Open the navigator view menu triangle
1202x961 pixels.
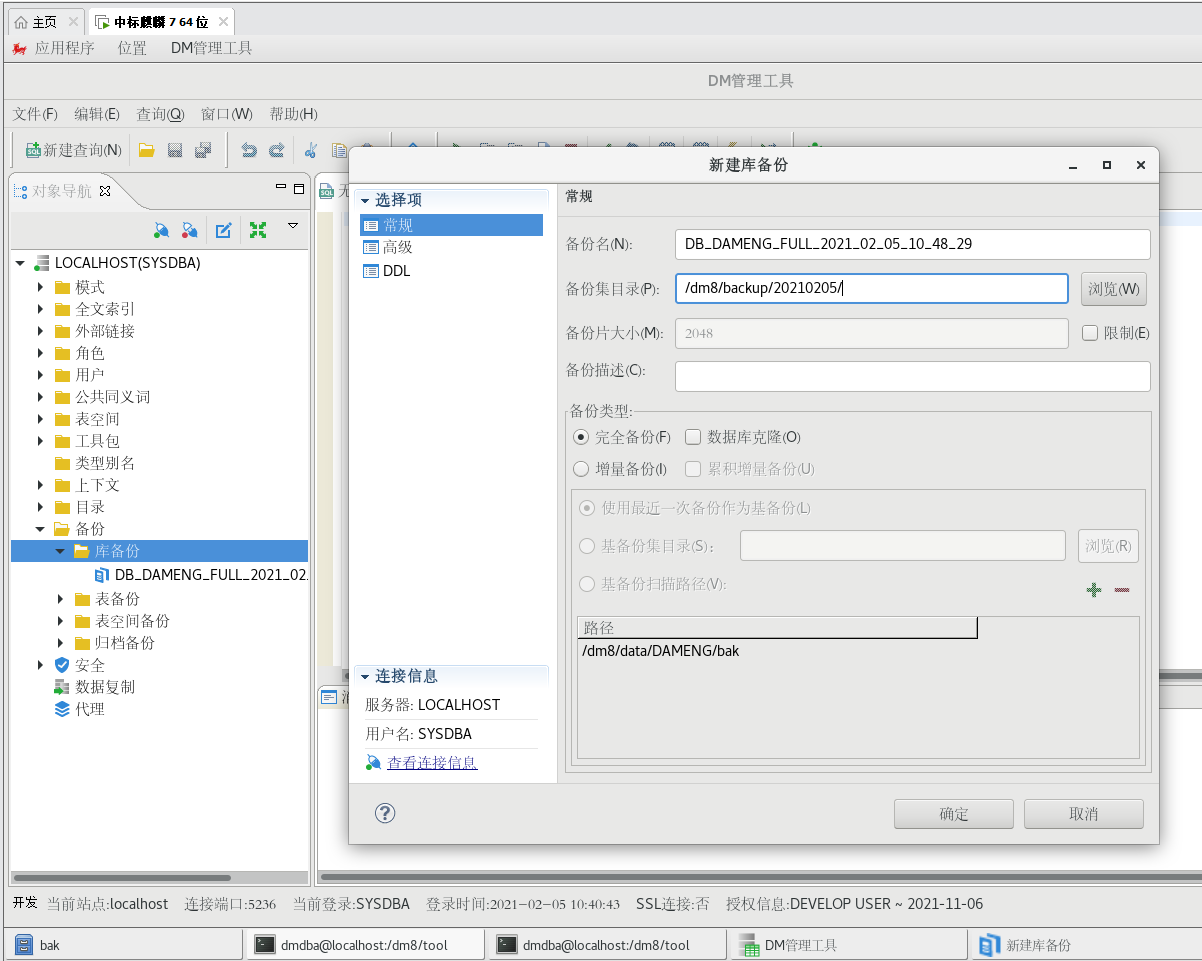pos(293,225)
